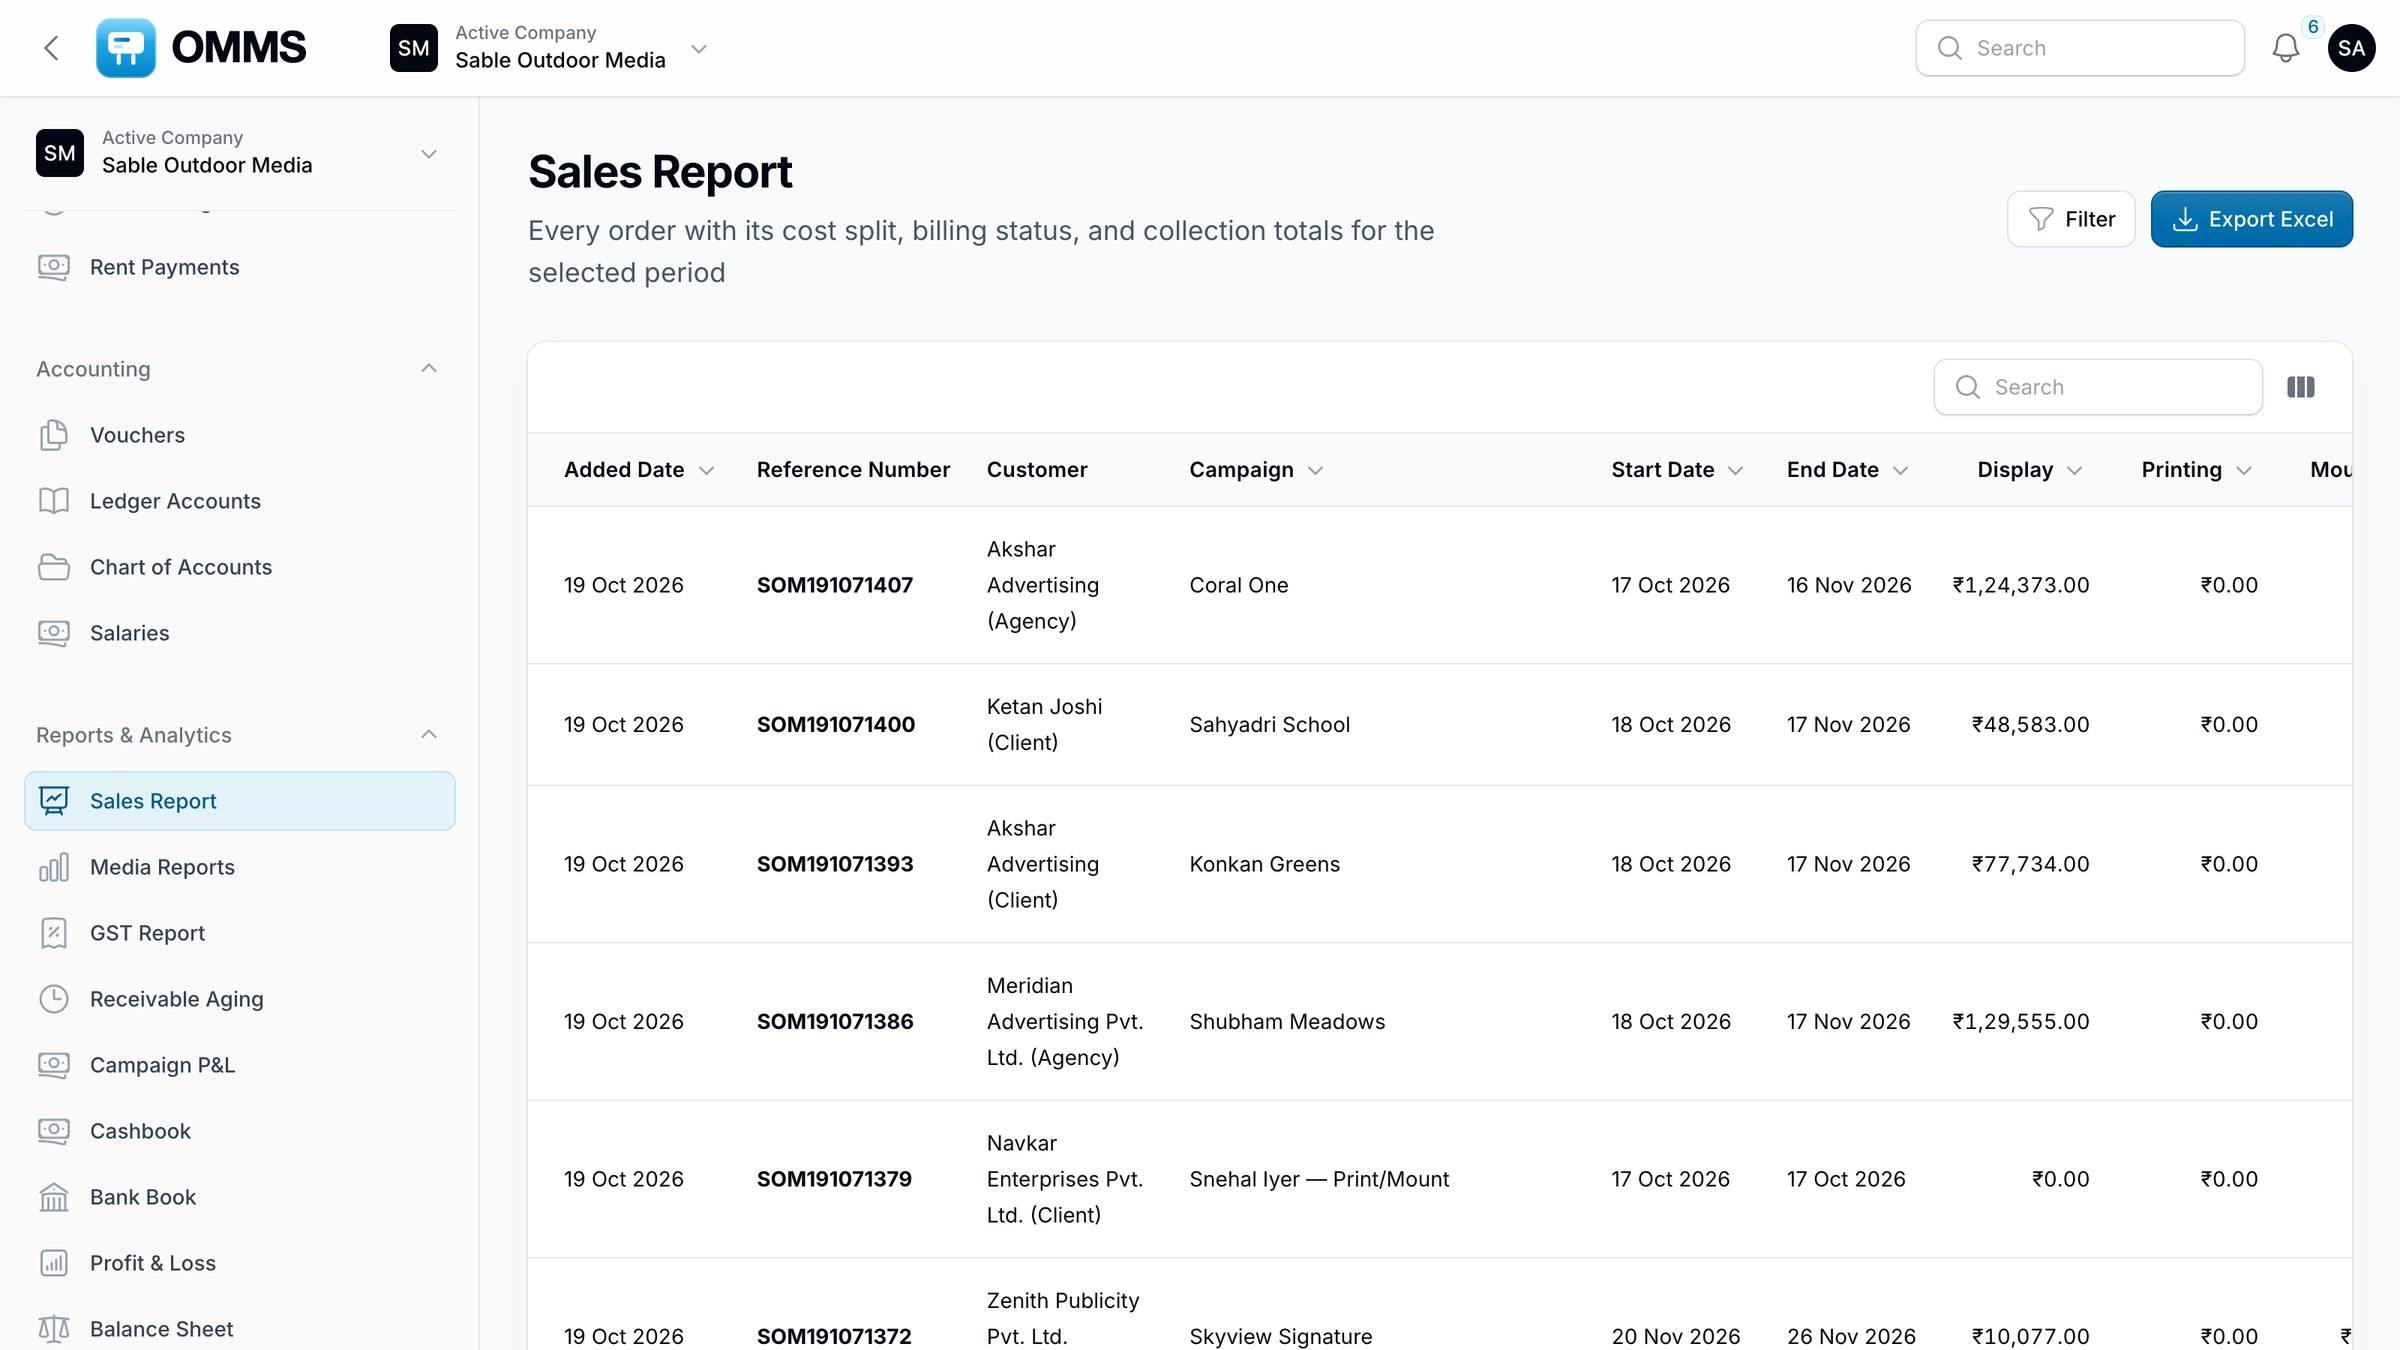The image size is (2400, 1350).
Task: Sort by End Date column
Action: tap(1848, 470)
